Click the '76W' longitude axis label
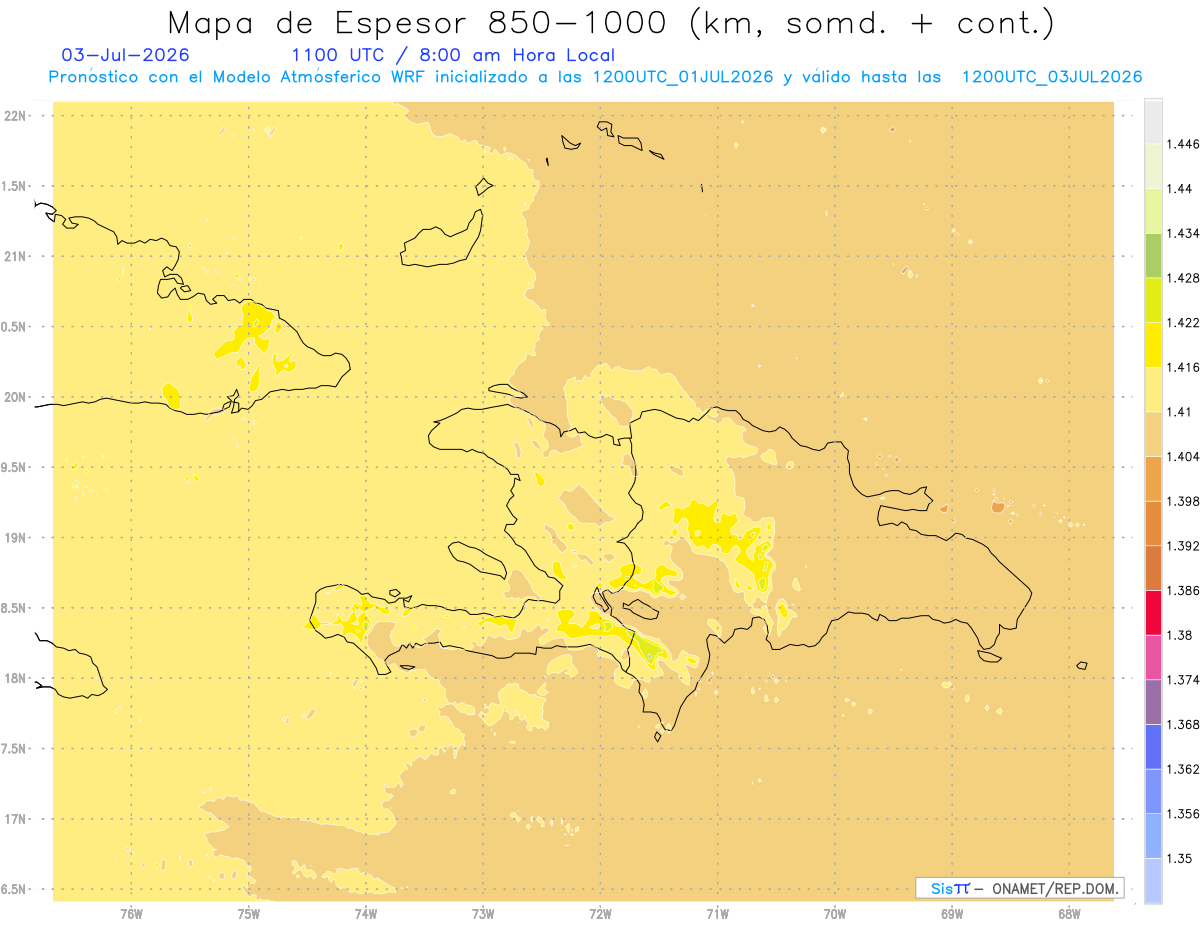This screenshot has height=927, width=1200. click(131, 912)
